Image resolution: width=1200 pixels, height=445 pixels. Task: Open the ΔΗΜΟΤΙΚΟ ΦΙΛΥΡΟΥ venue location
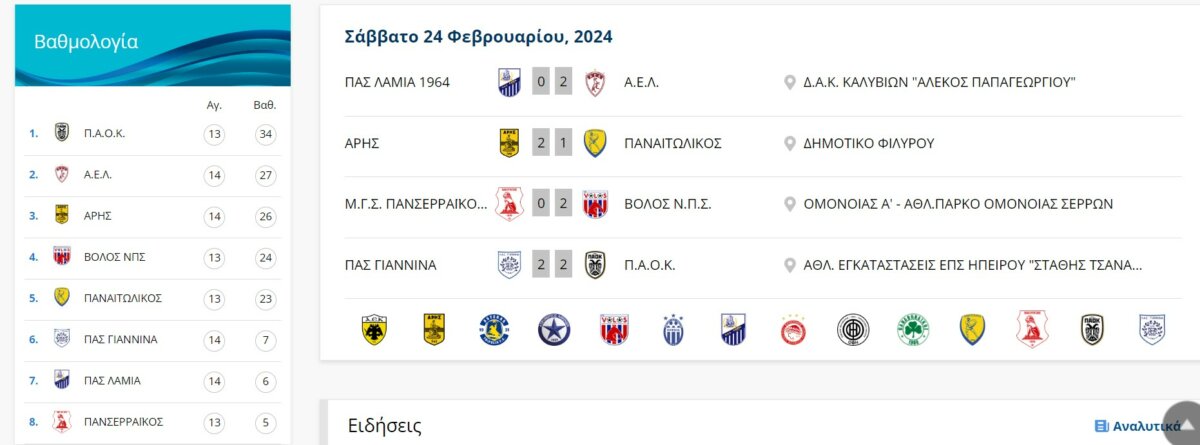869,143
